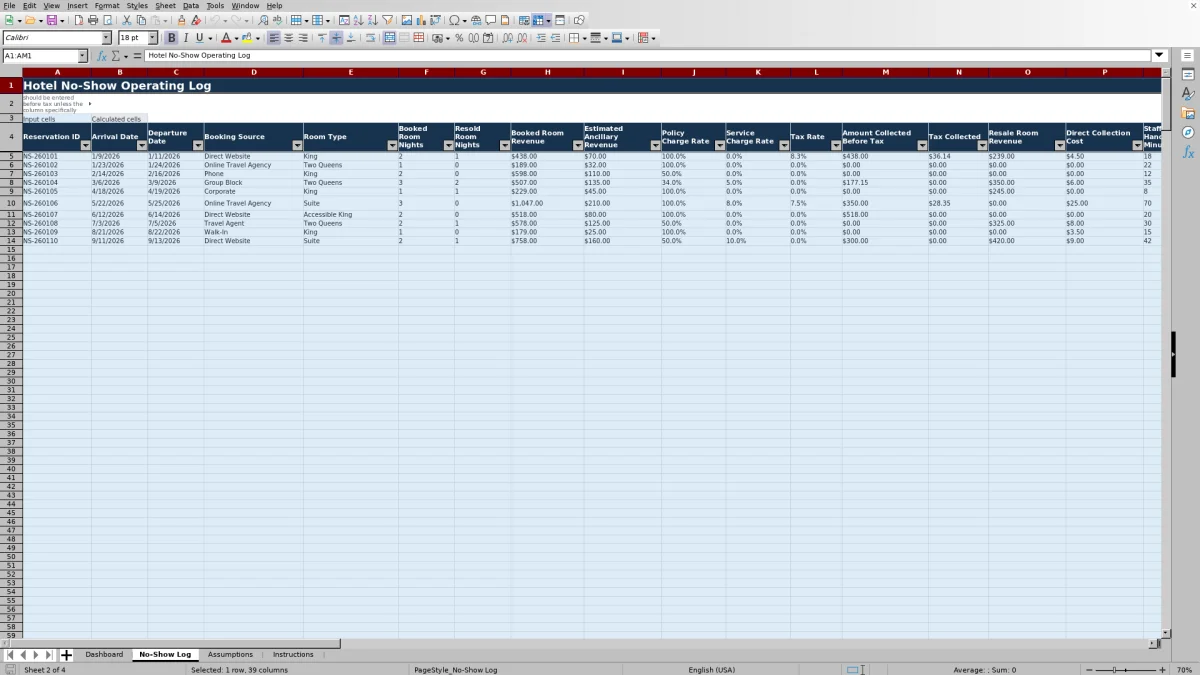Open the Name Box dropdown arrow
Viewport: 1200px width, 675px height.
(82, 56)
